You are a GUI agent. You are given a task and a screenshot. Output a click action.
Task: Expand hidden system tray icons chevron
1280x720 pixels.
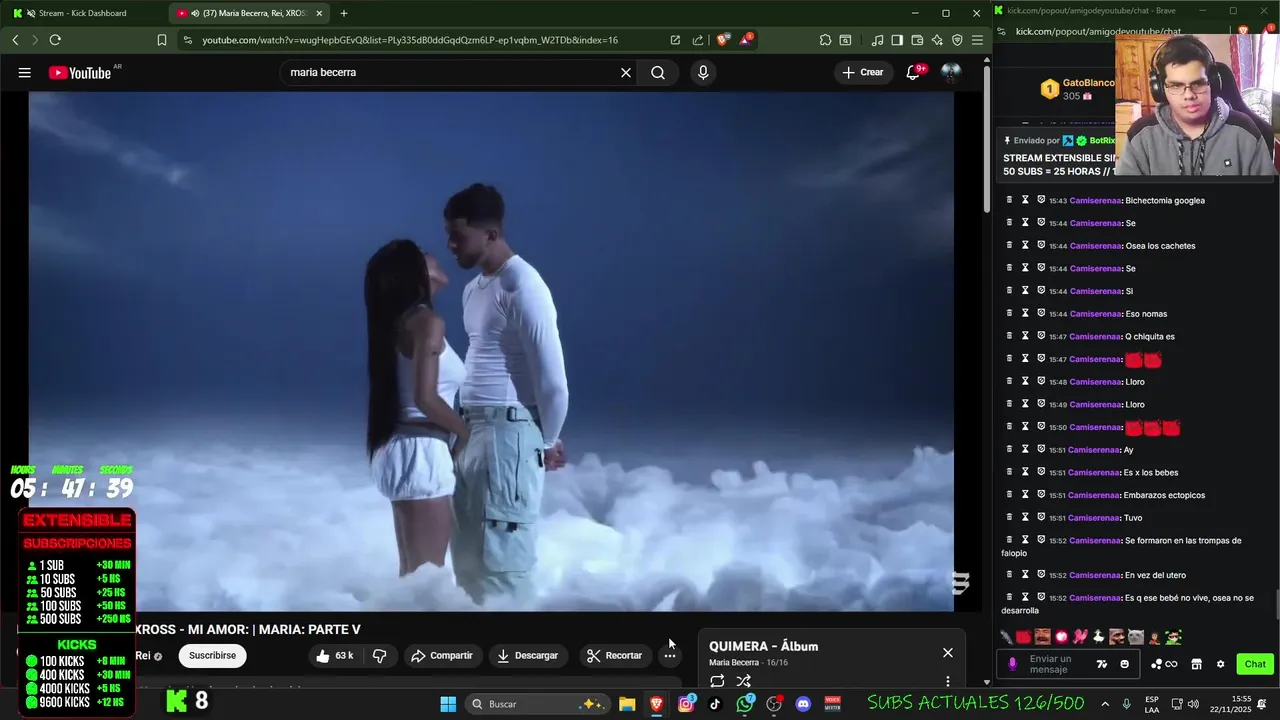coord(1105,704)
